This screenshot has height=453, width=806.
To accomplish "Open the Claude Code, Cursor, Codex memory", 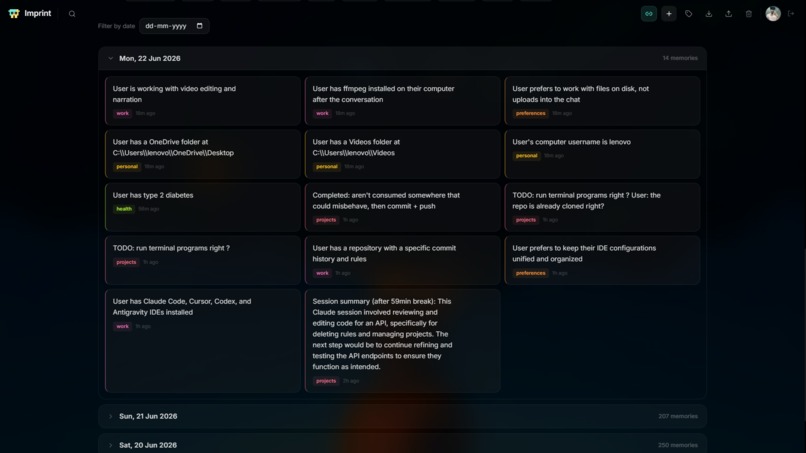I will click(203, 341).
